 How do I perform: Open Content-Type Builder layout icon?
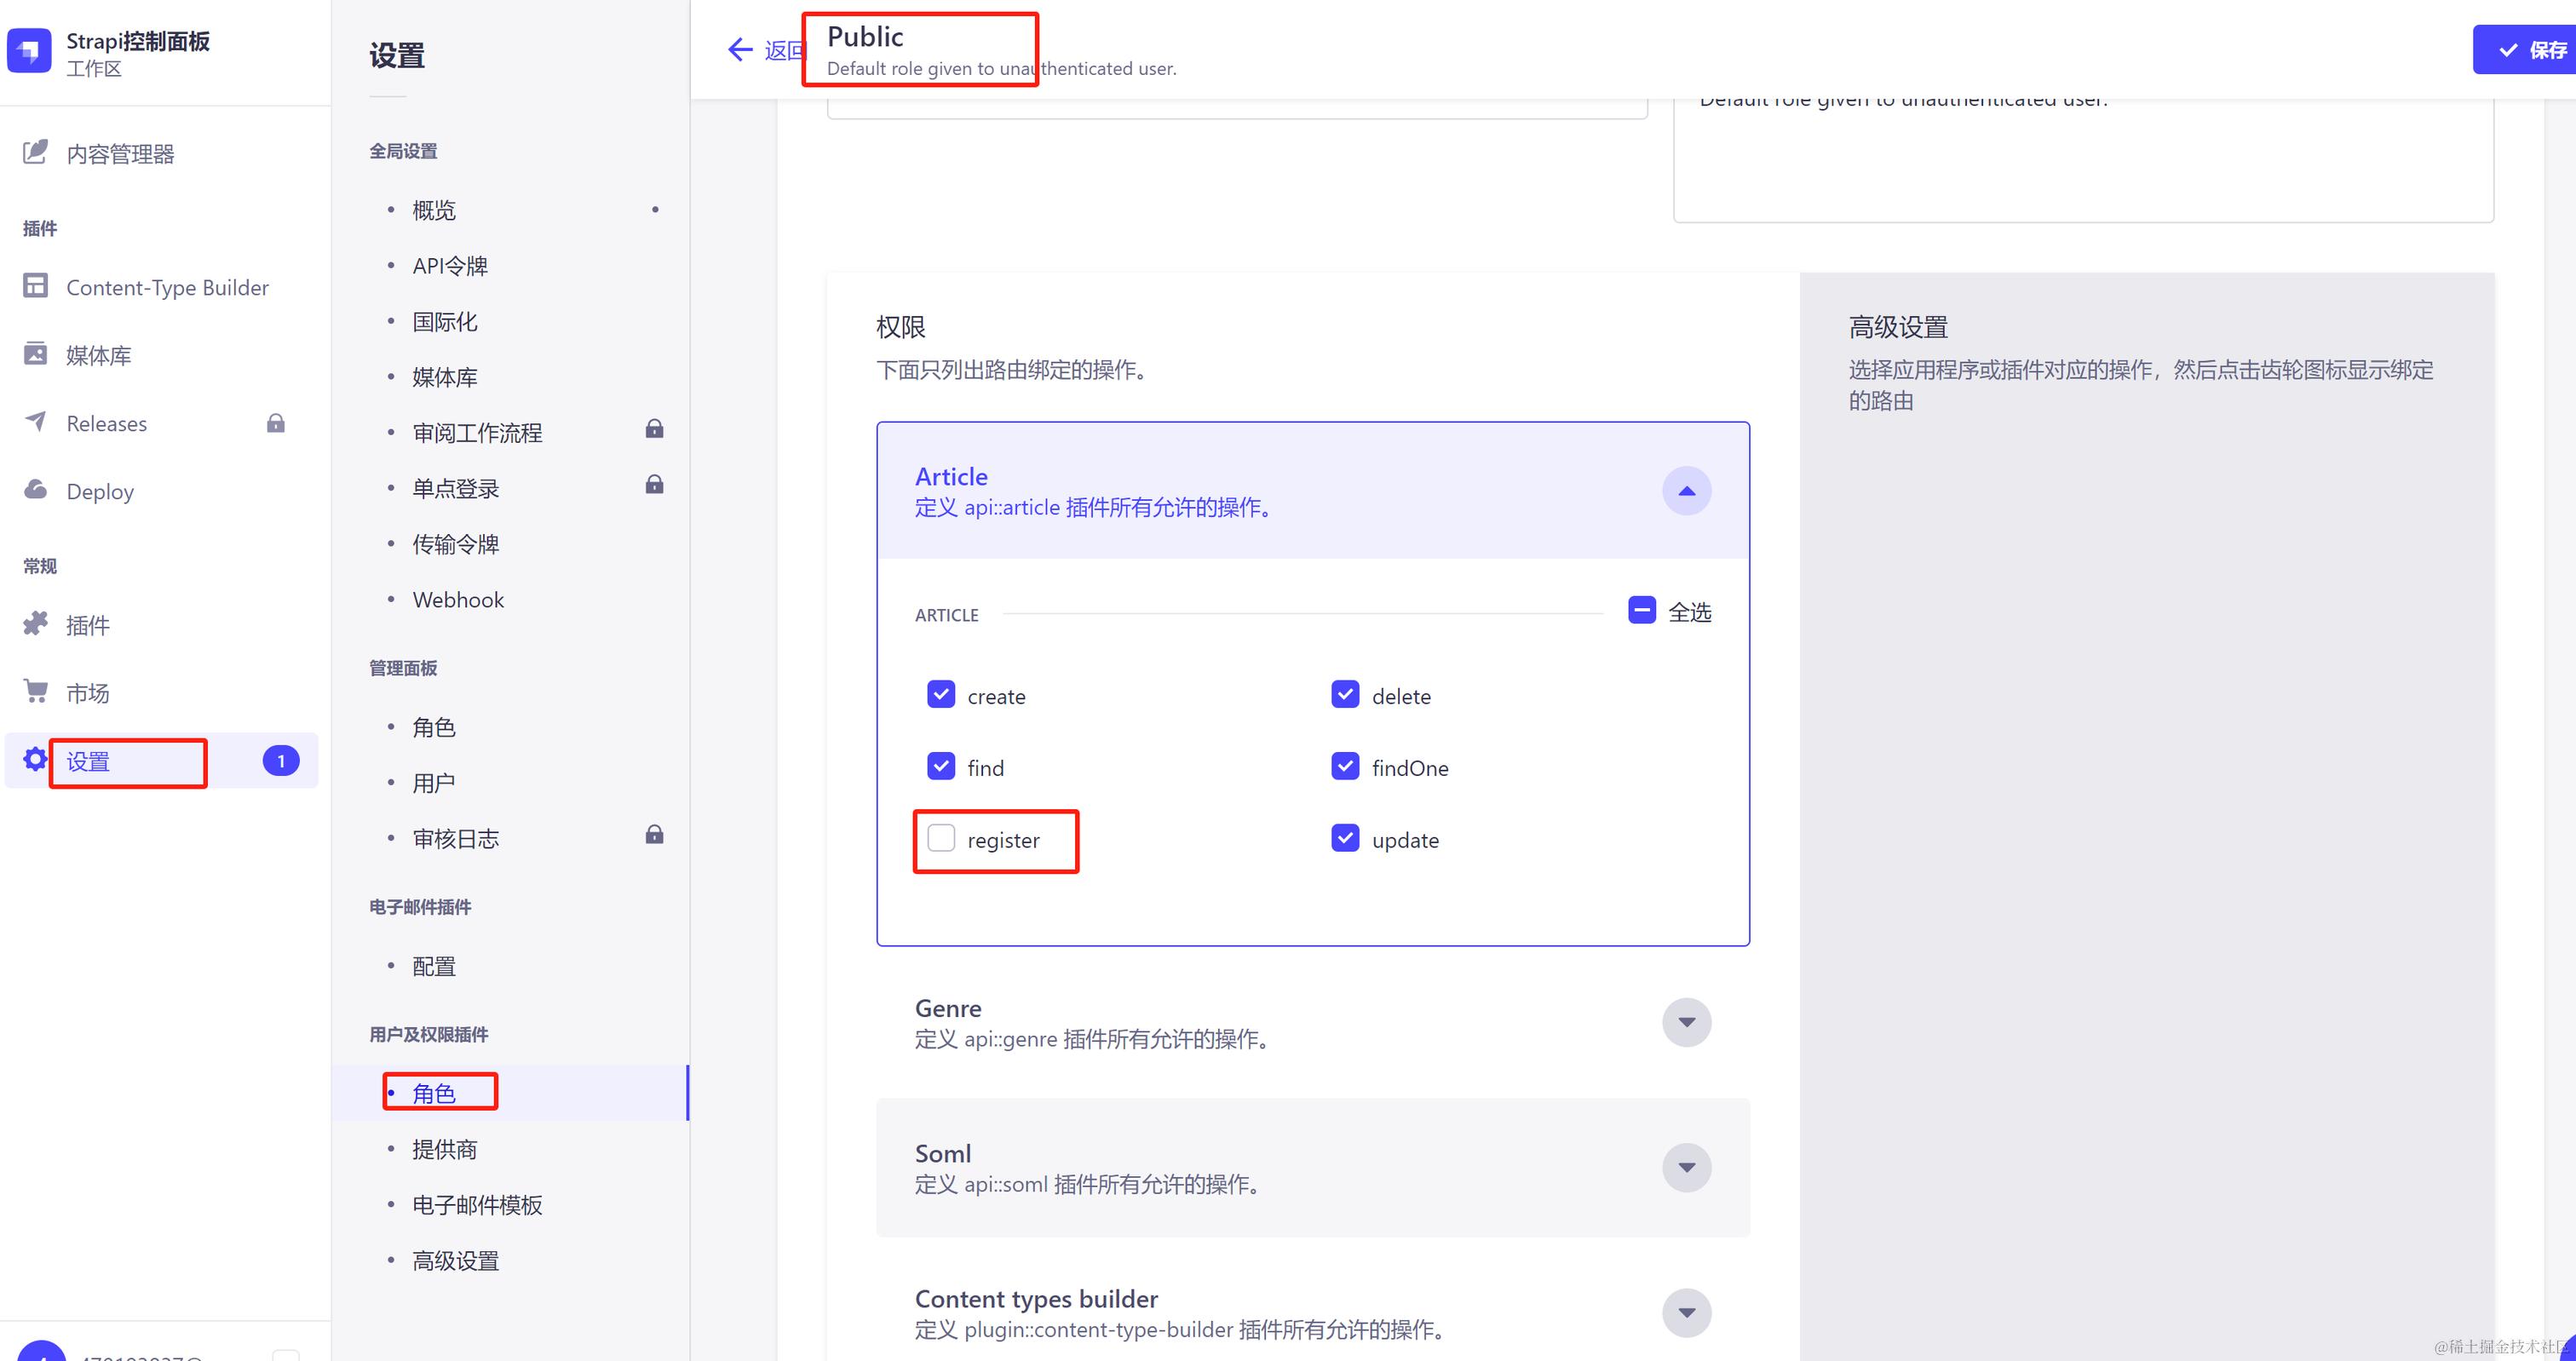tap(35, 286)
